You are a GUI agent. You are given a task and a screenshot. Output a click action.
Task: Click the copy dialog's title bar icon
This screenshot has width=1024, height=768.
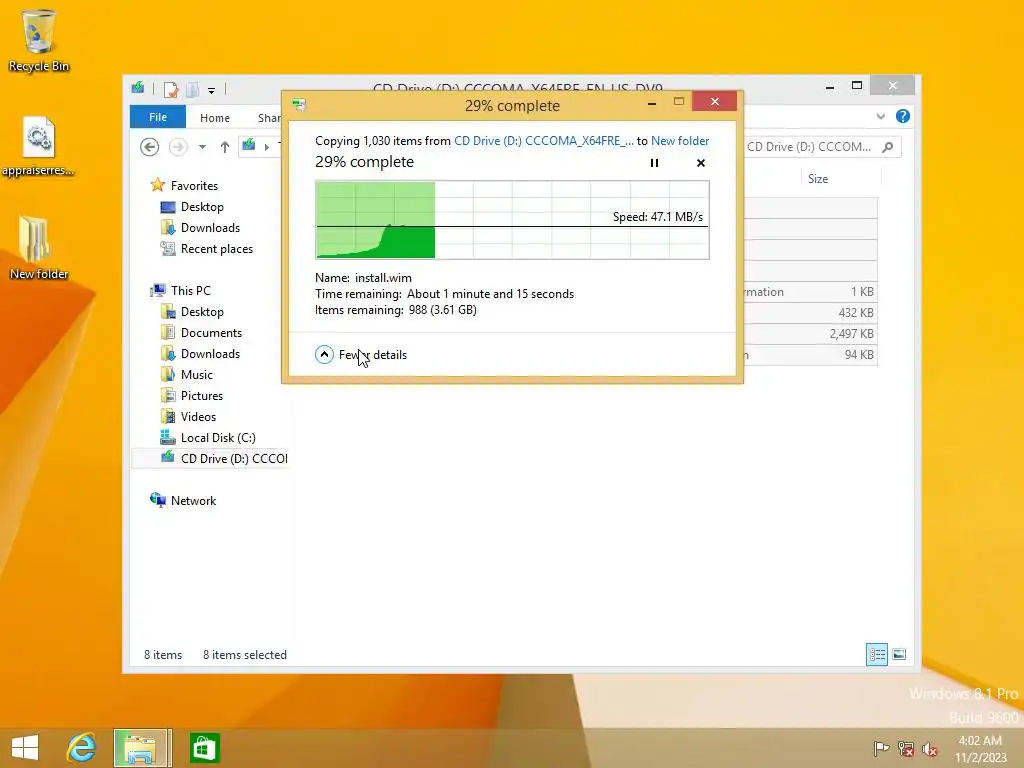tap(299, 104)
